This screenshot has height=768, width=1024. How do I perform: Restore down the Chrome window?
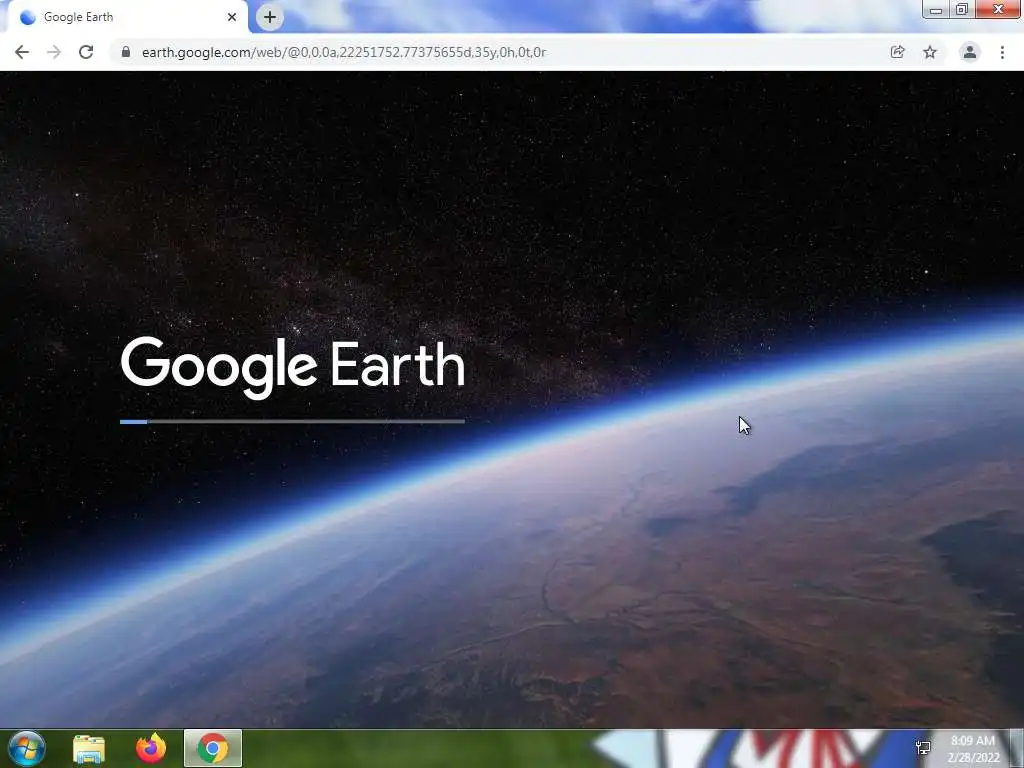pos(962,9)
